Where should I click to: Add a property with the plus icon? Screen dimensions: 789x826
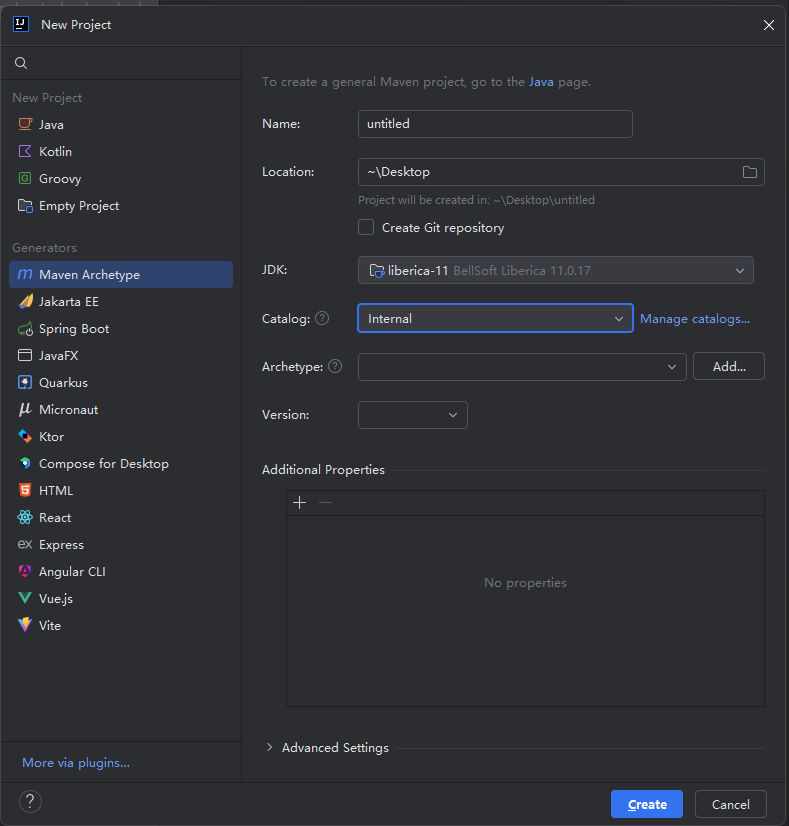click(300, 503)
